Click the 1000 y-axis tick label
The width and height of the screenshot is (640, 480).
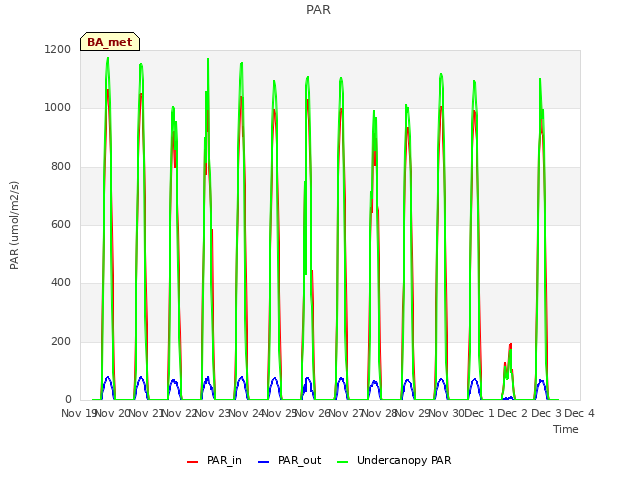click(57, 108)
